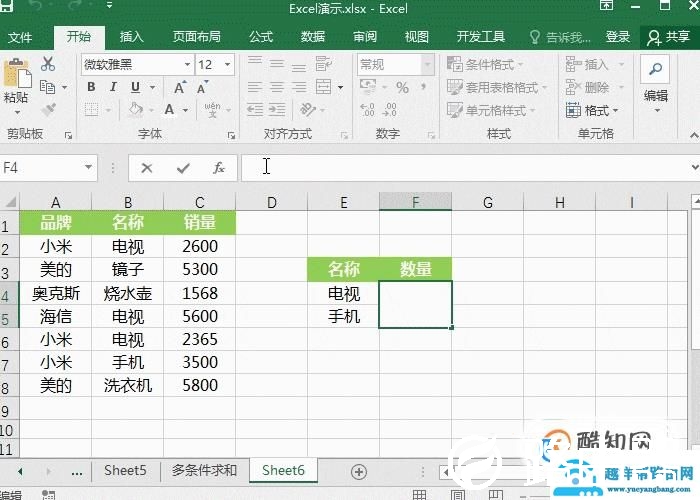This screenshot has width=700, height=500.
Task: Click the text Orientation icon
Action: tap(308, 109)
